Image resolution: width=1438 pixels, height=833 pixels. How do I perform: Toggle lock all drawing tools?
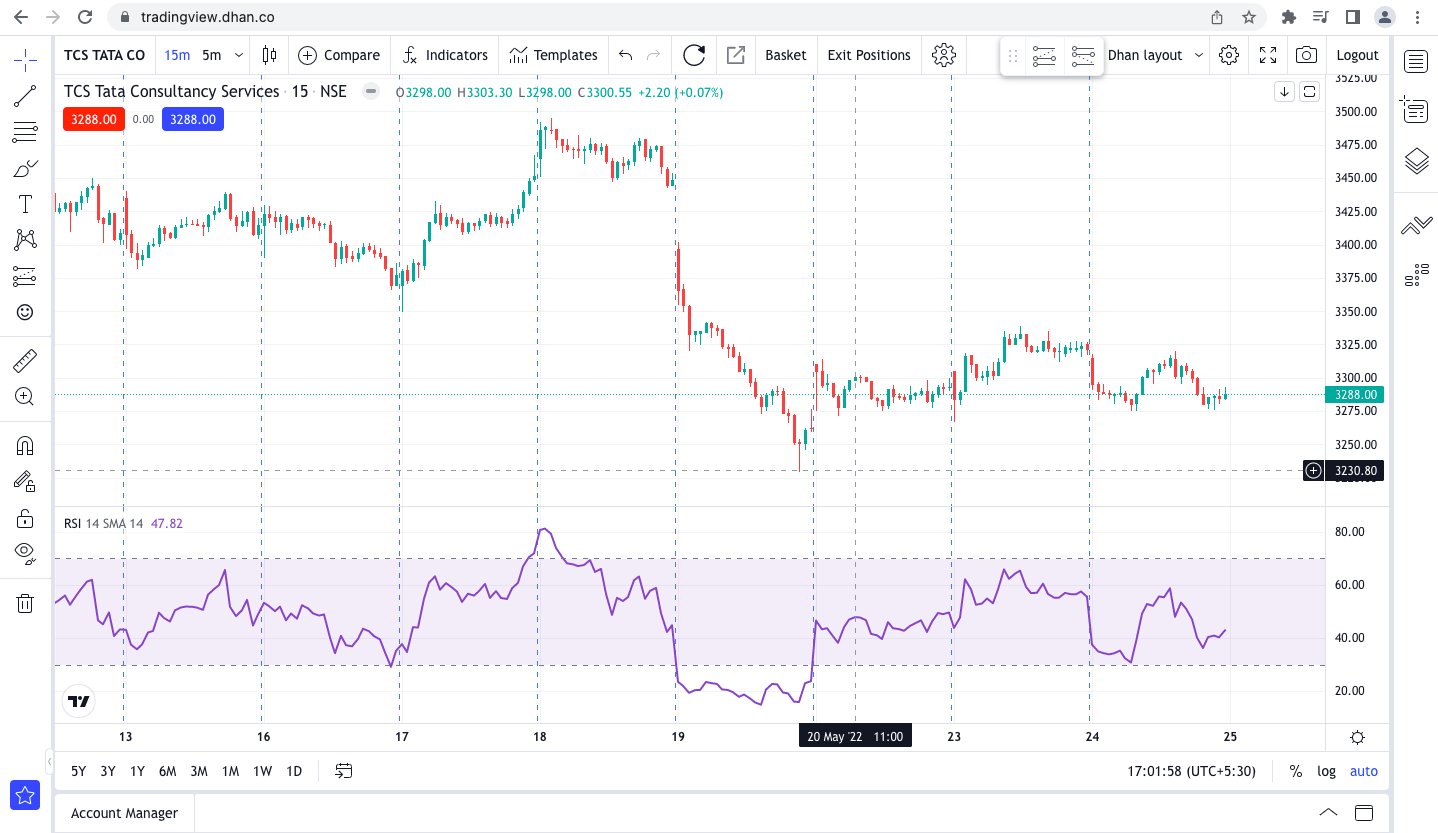click(25, 518)
